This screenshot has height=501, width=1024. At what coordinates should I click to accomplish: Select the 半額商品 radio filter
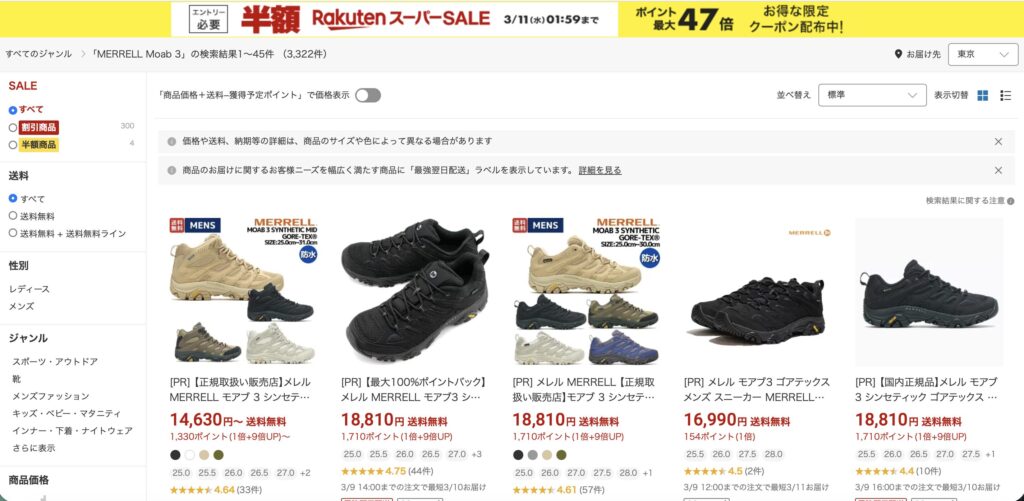[12, 145]
